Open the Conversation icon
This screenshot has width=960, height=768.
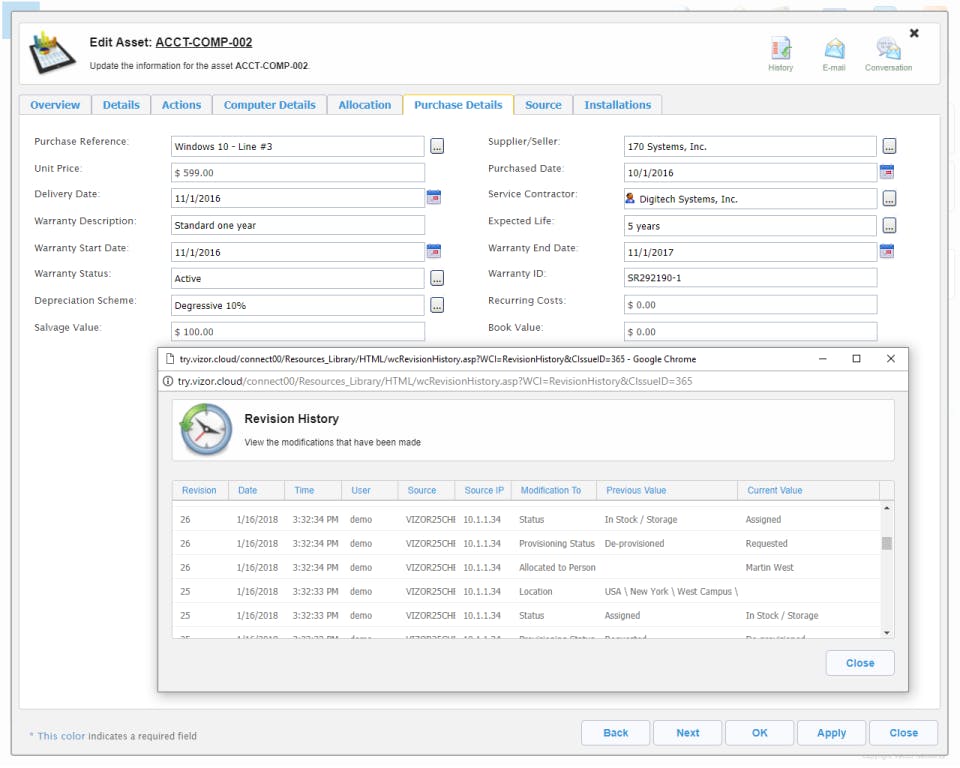[888, 48]
